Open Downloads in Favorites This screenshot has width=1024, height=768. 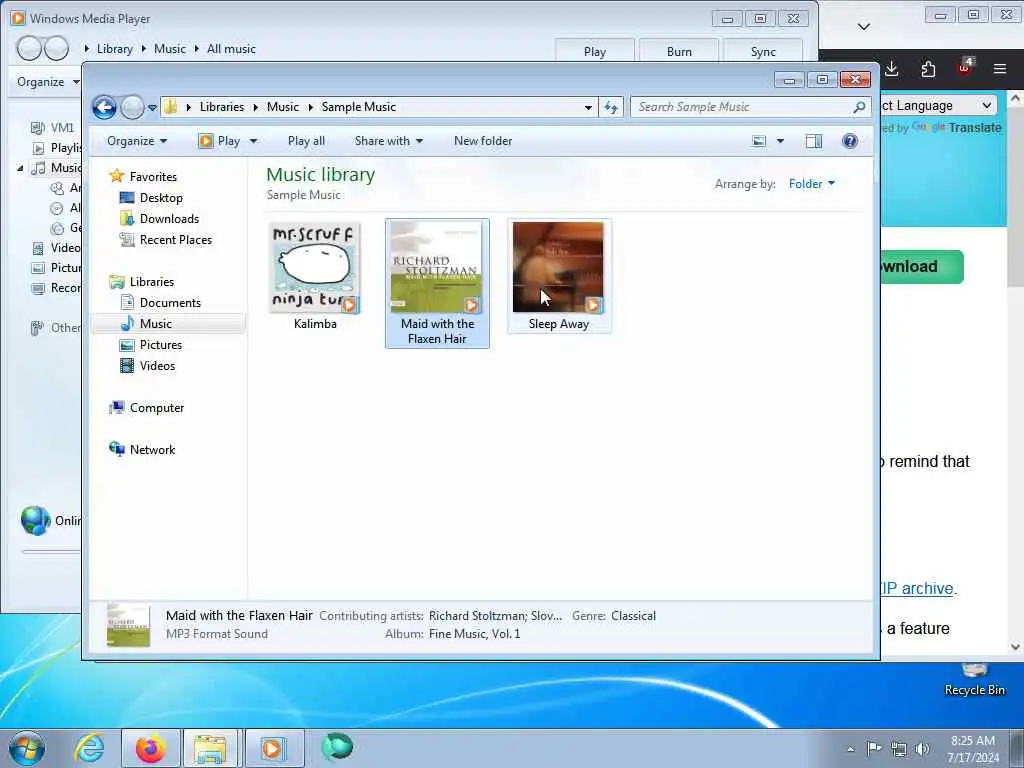[168, 219]
